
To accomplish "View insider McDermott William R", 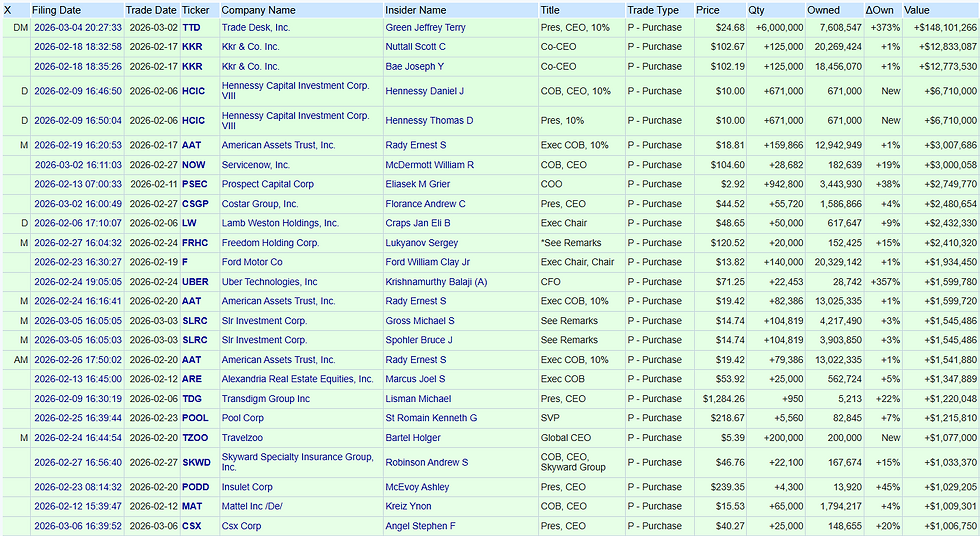I will pyautogui.click(x=429, y=165).
